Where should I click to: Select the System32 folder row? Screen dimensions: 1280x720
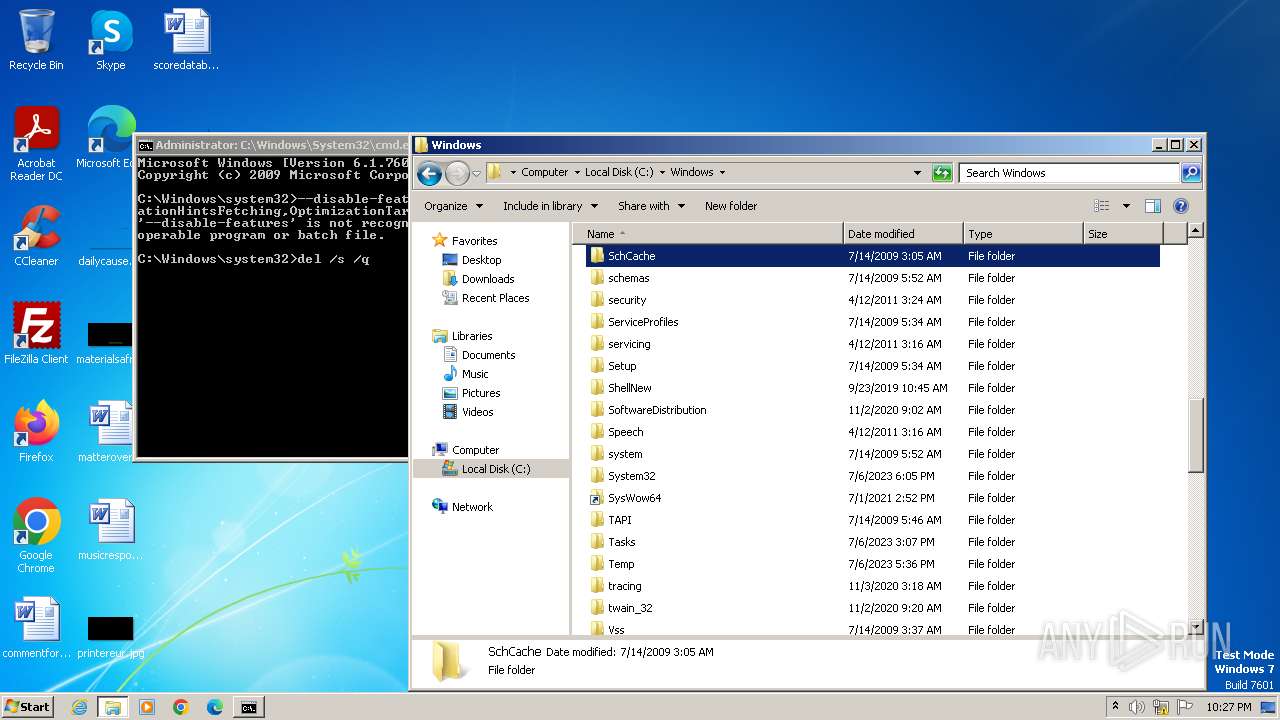tap(872, 476)
